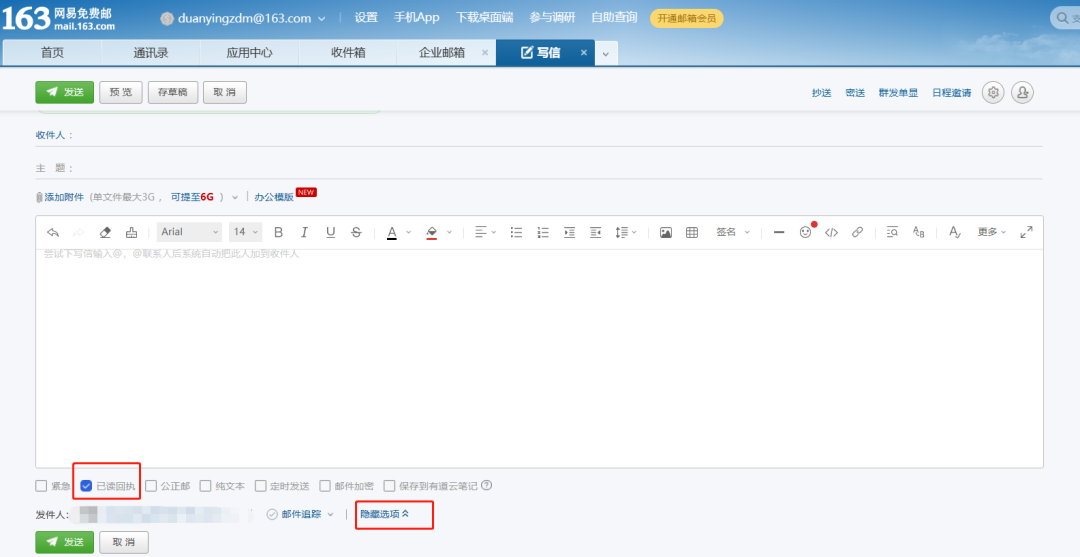Expand the editor to fullscreen
The image size is (1080, 557).
(x=1026, y=232)
